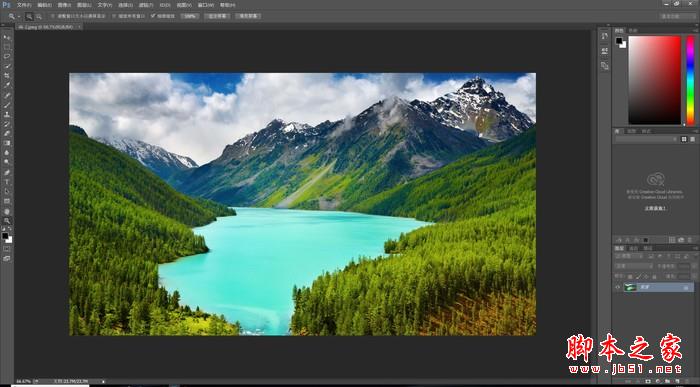Enable Zoom All Windows checkbox
Image resolution: width=700 pixels, height=387 pixels.
coord(113,16)
